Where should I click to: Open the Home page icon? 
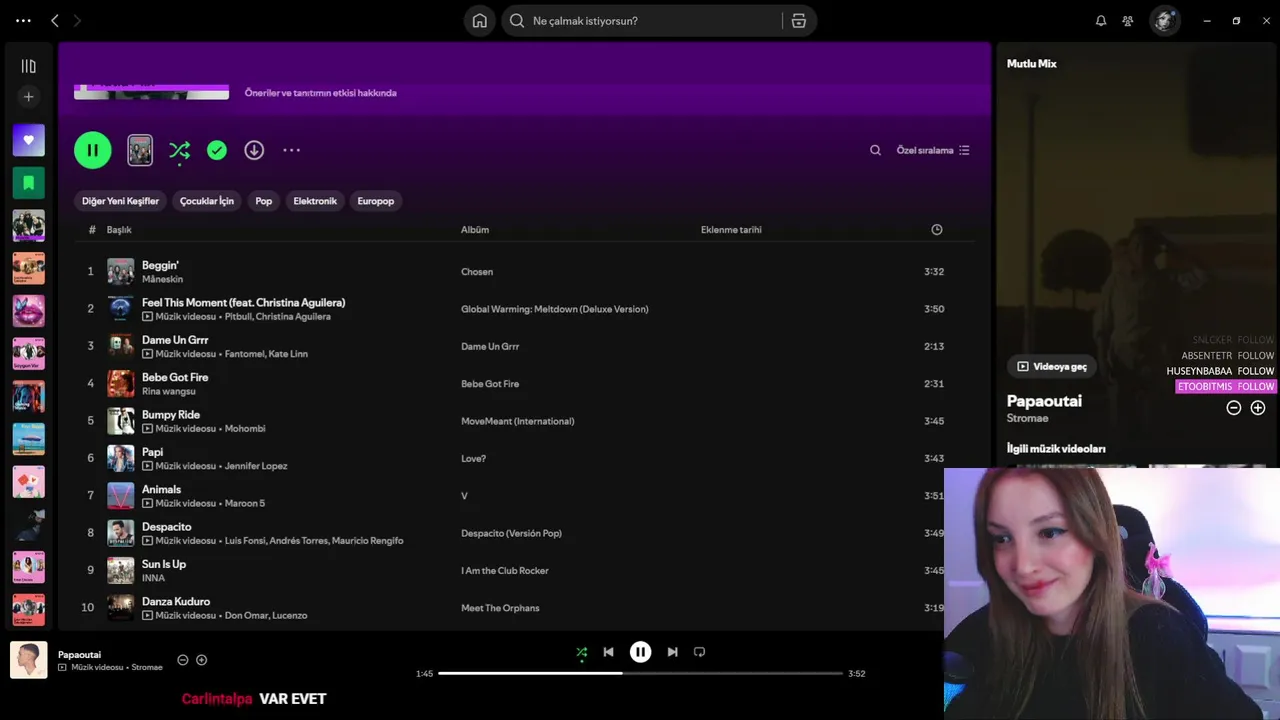pos(480,21)
